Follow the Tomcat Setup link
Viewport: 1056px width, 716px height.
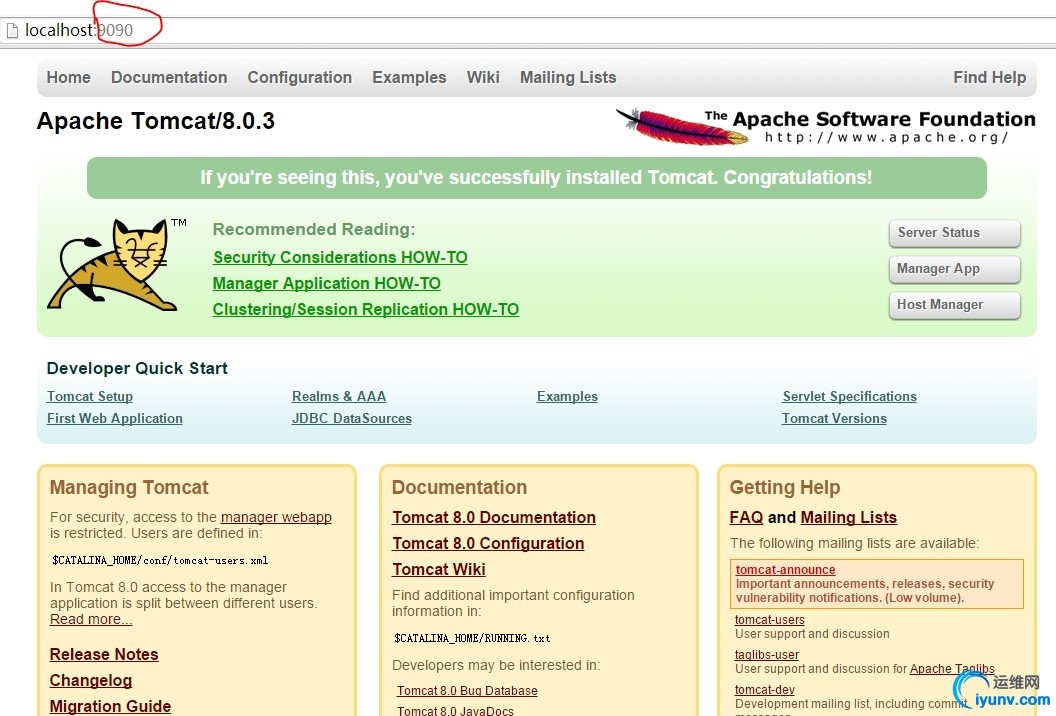point(90,397)
